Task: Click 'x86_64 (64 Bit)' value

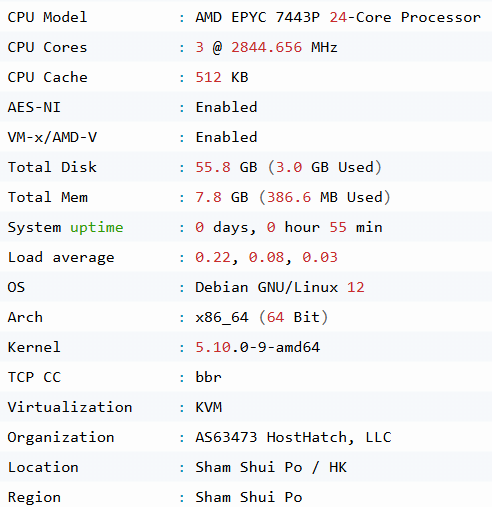Action: pyautogui.click(x=262, y=317)
